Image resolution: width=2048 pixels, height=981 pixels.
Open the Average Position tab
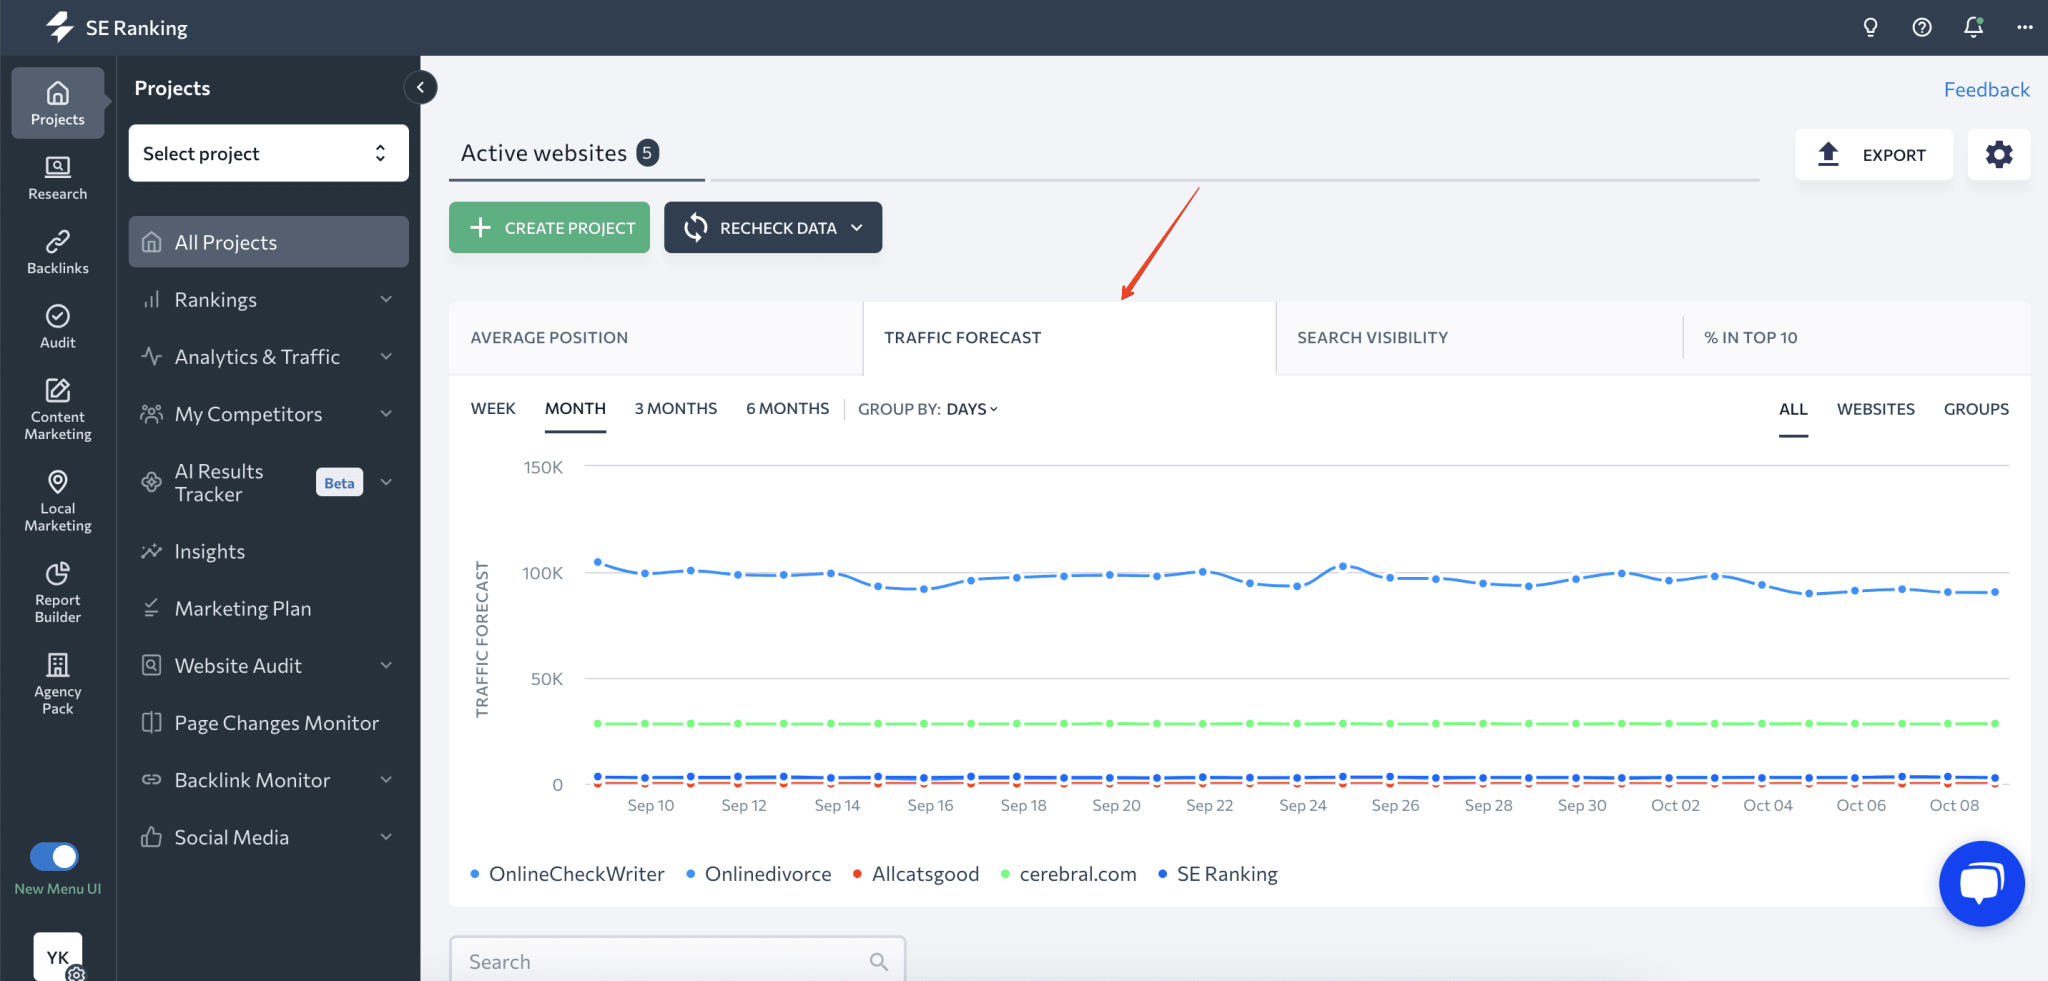pyautogui.click(x=548, y=337)
